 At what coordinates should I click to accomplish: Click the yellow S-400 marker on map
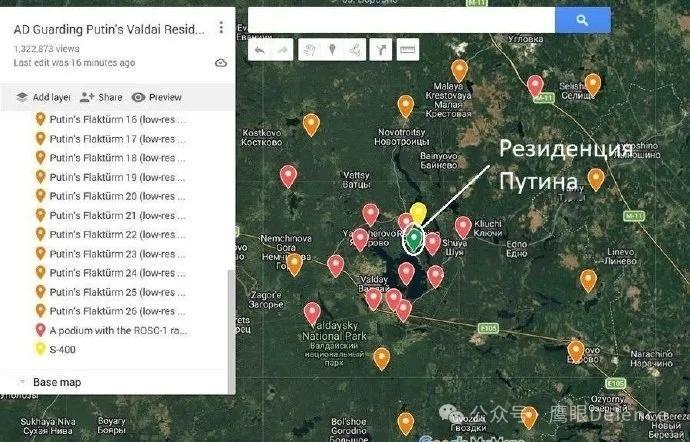pyautogui.click(x=418, y=213)
